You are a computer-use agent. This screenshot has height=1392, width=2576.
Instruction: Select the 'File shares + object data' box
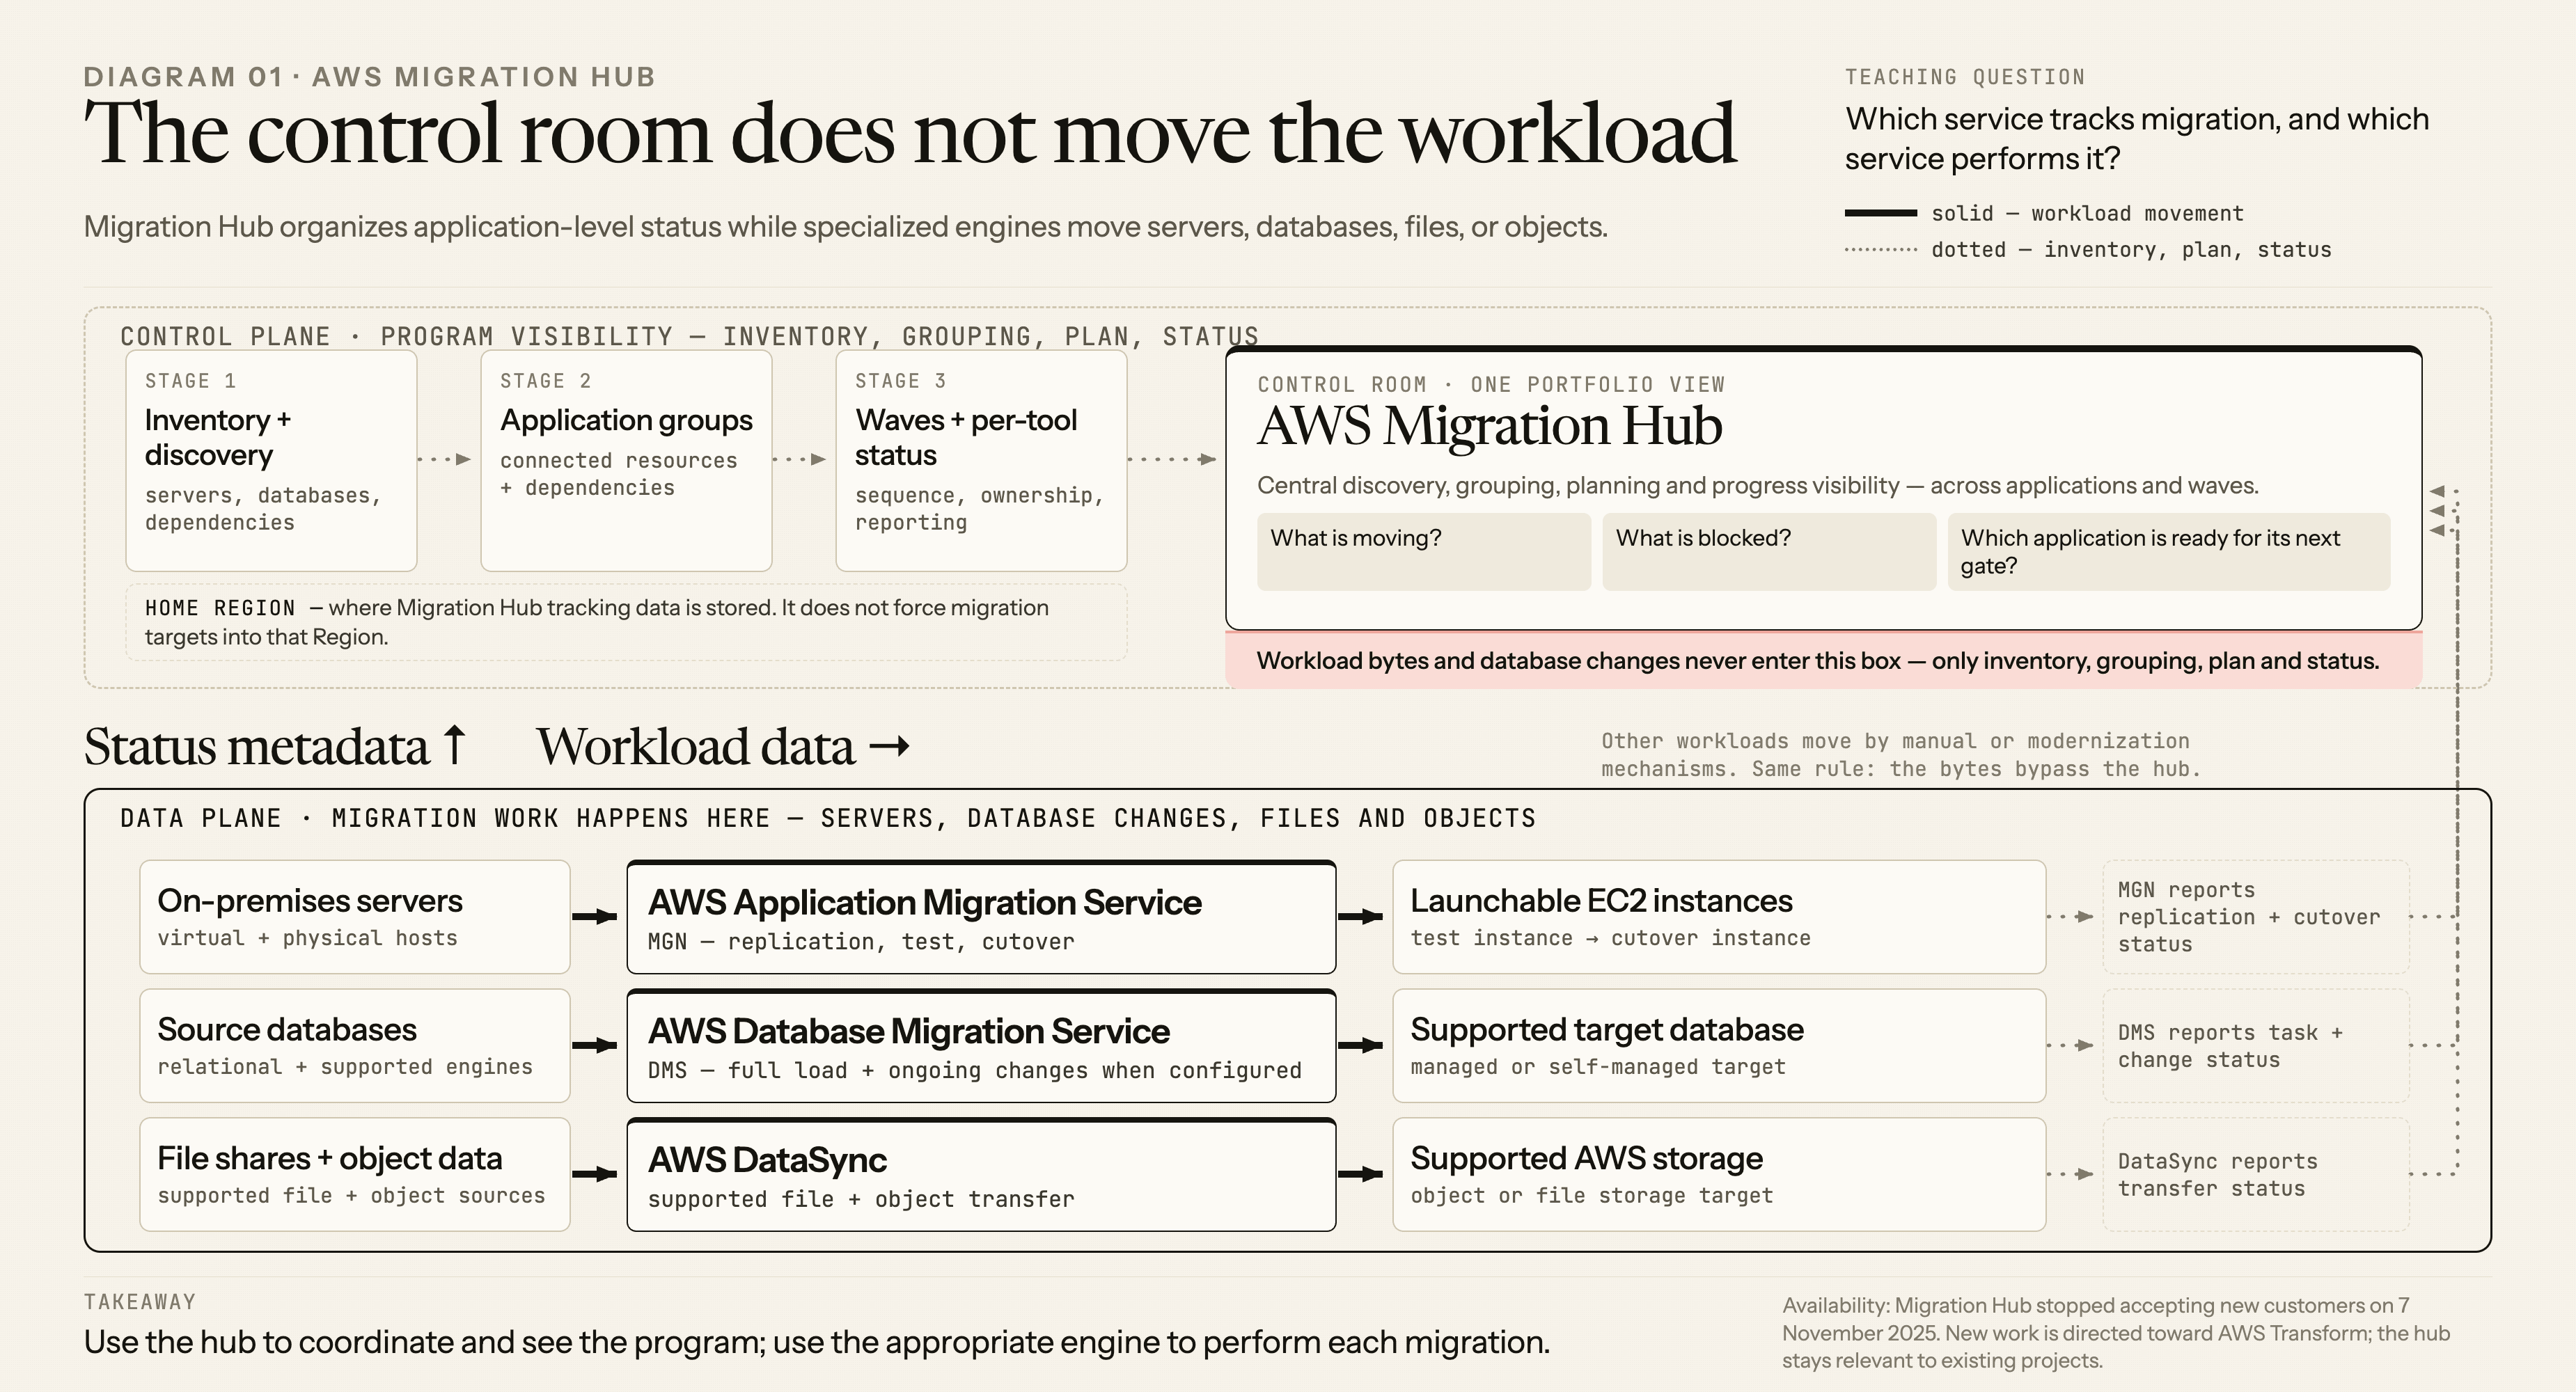coord(355,1174)
